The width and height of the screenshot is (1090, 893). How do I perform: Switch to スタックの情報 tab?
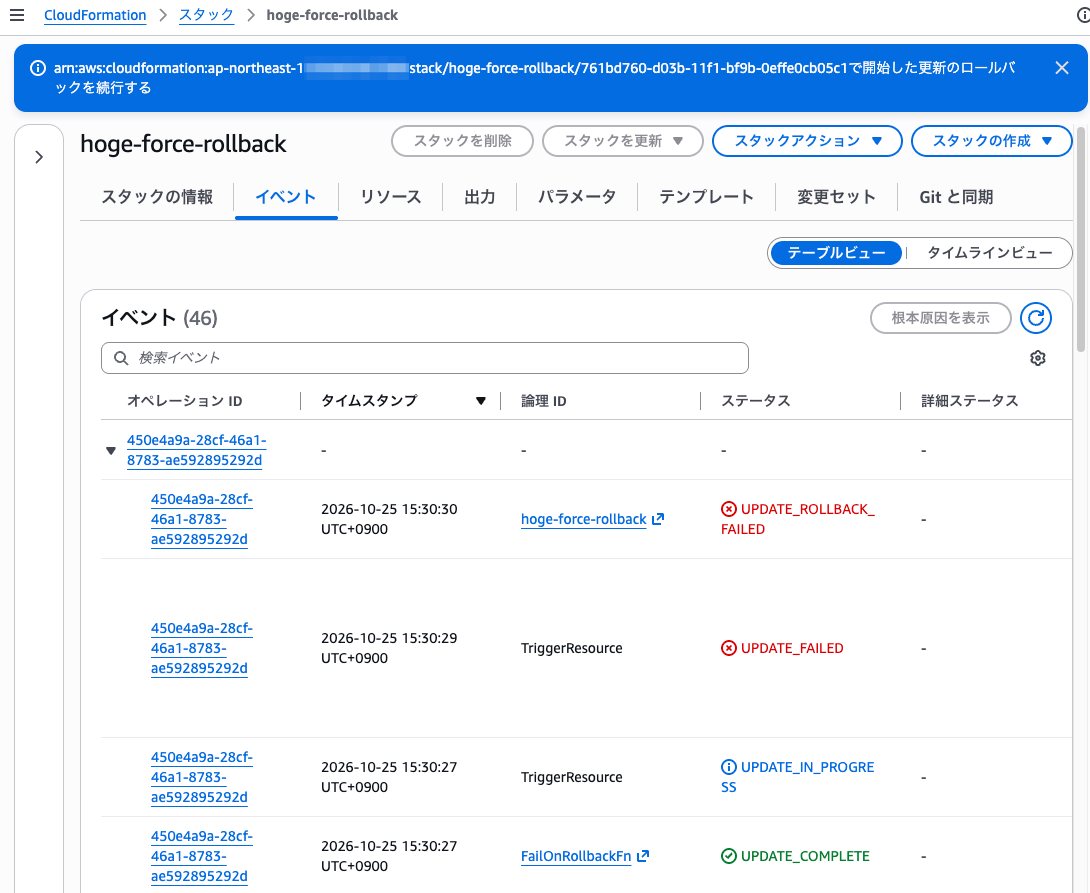[157, 197]
